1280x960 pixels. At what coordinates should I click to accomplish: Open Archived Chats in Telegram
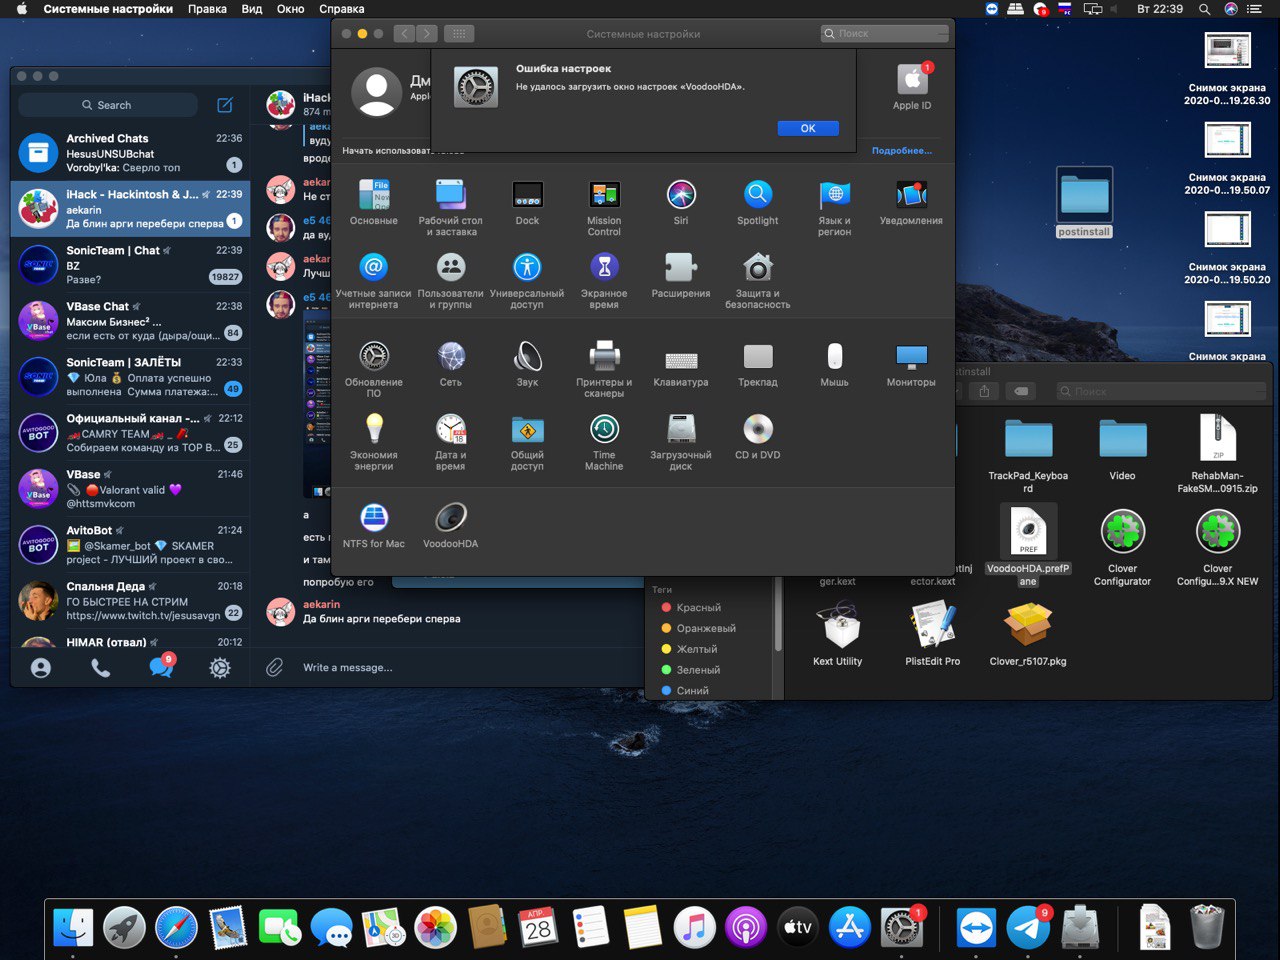click(130, 152)
